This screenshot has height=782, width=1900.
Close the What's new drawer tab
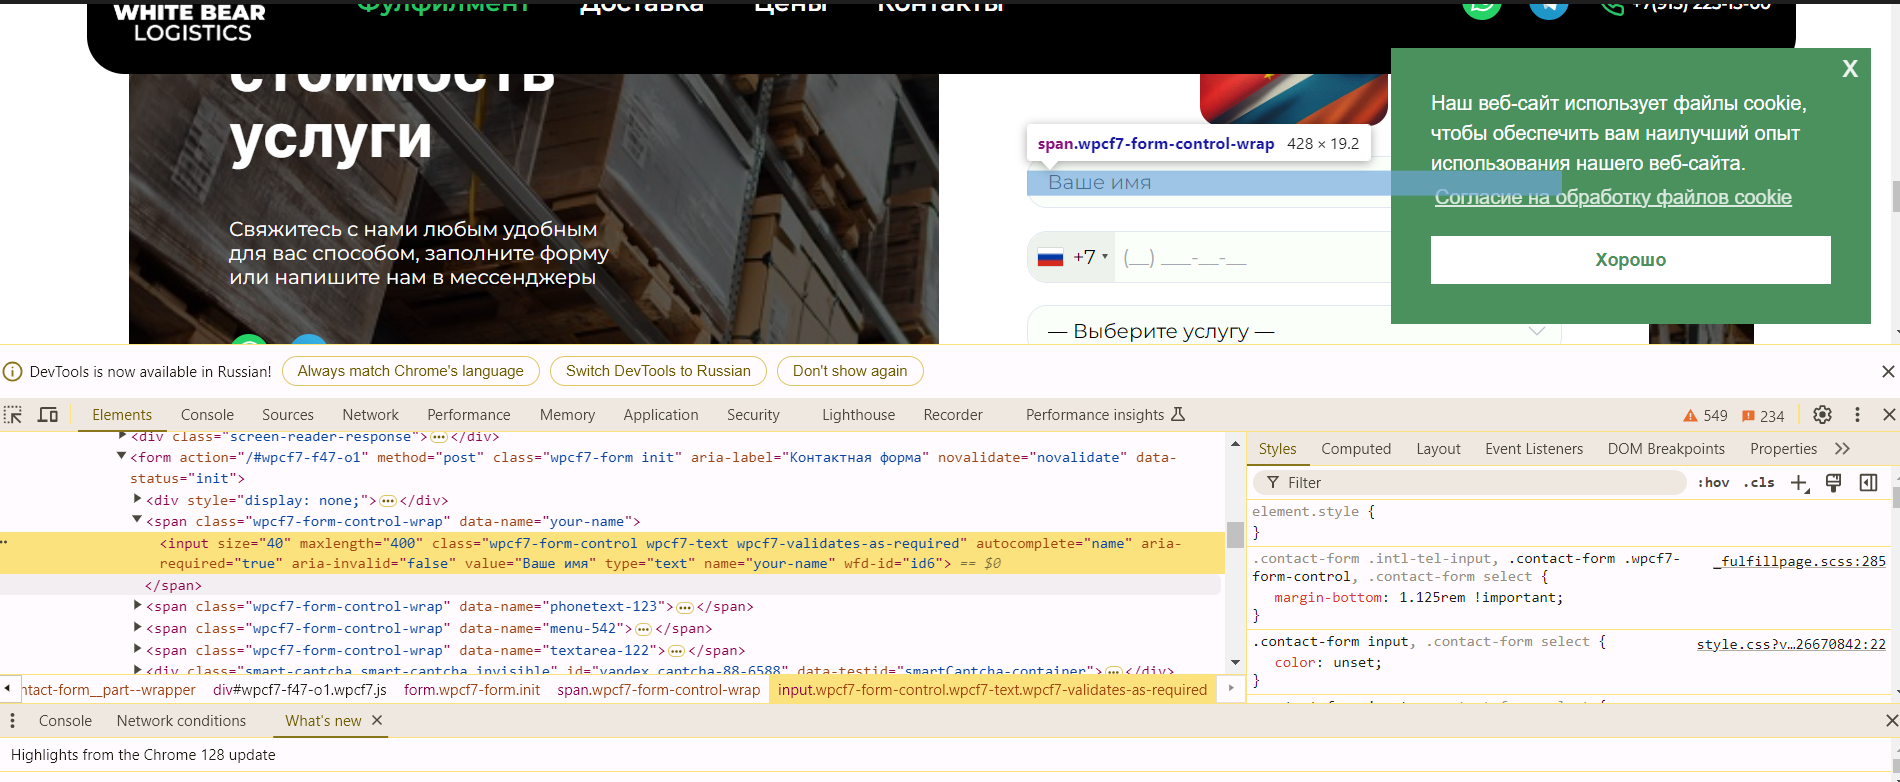(377, 720)
